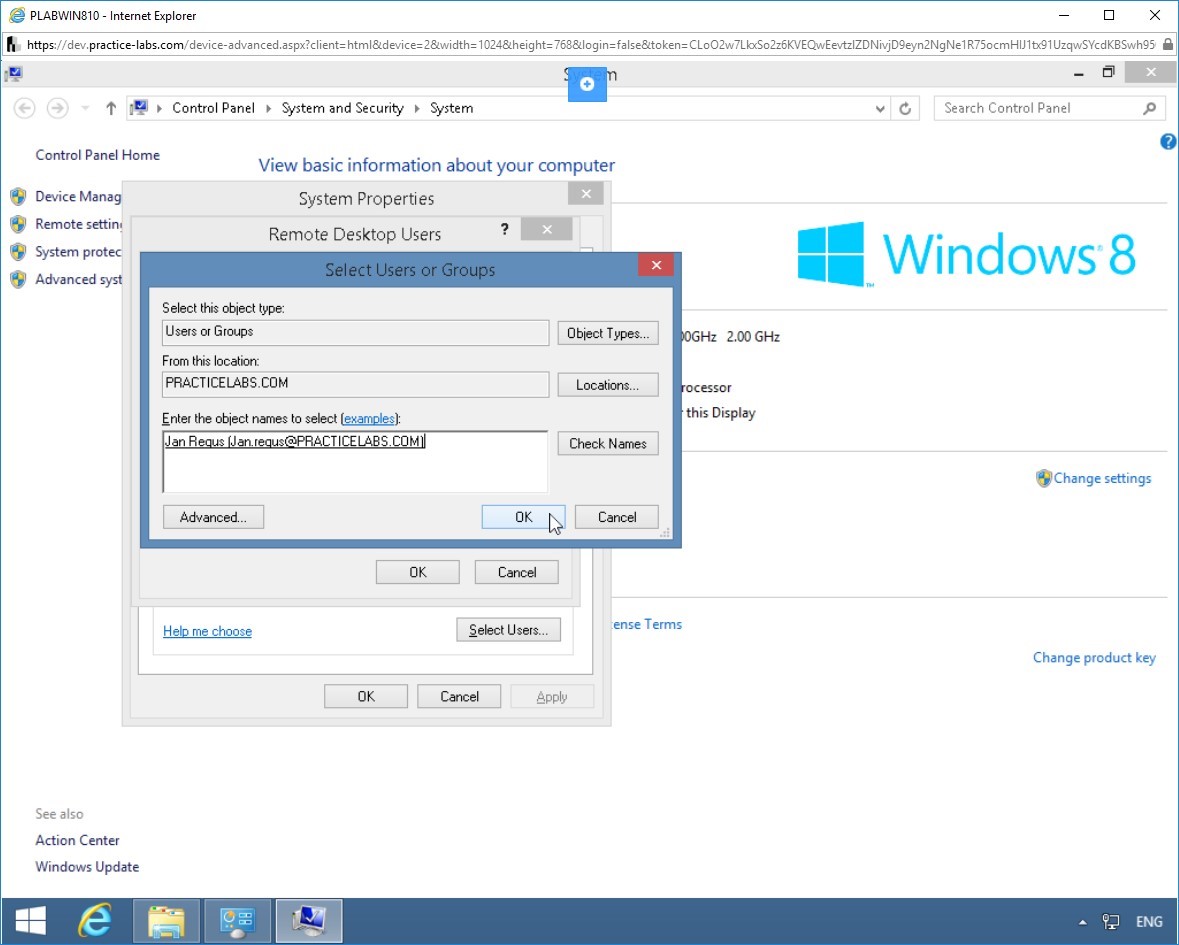This screenshot has width=1179, height=945.
Task: Select the System breadcrumb item
Action: coord(451,108)
